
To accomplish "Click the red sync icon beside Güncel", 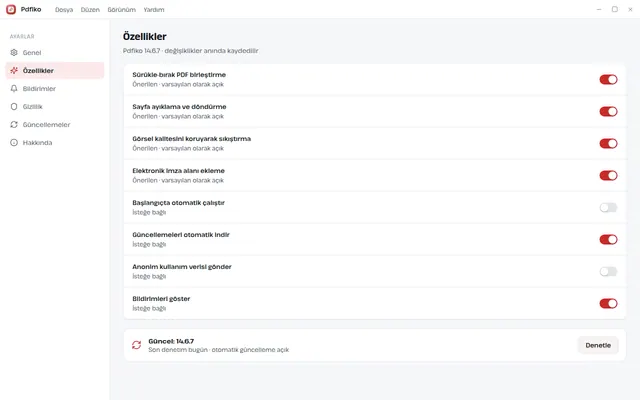I will click(x=136, y=345).
